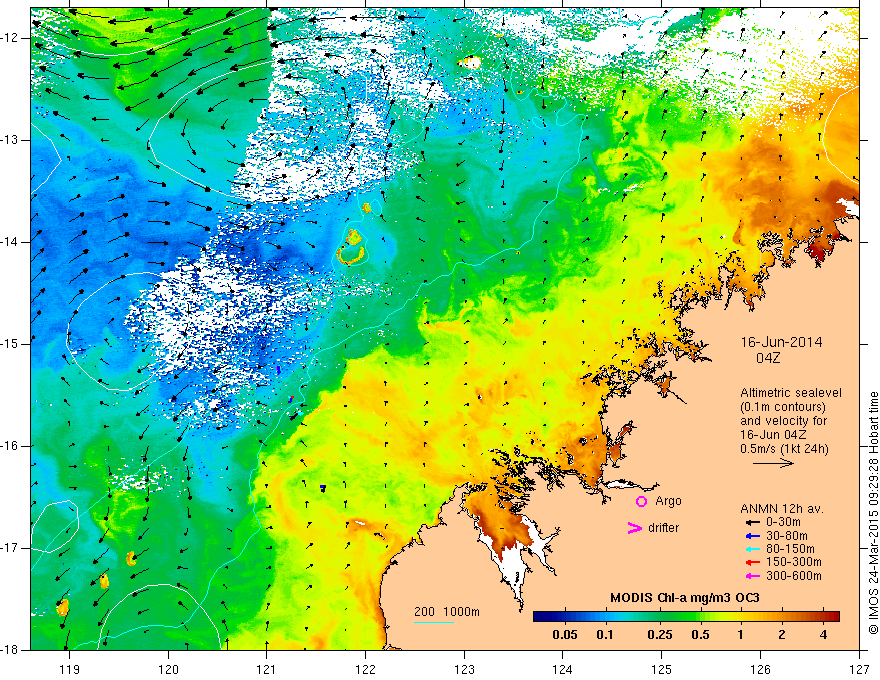Click the colour bar value 4
The width and height of the screenshot is (880, 680).
(823, 635)
